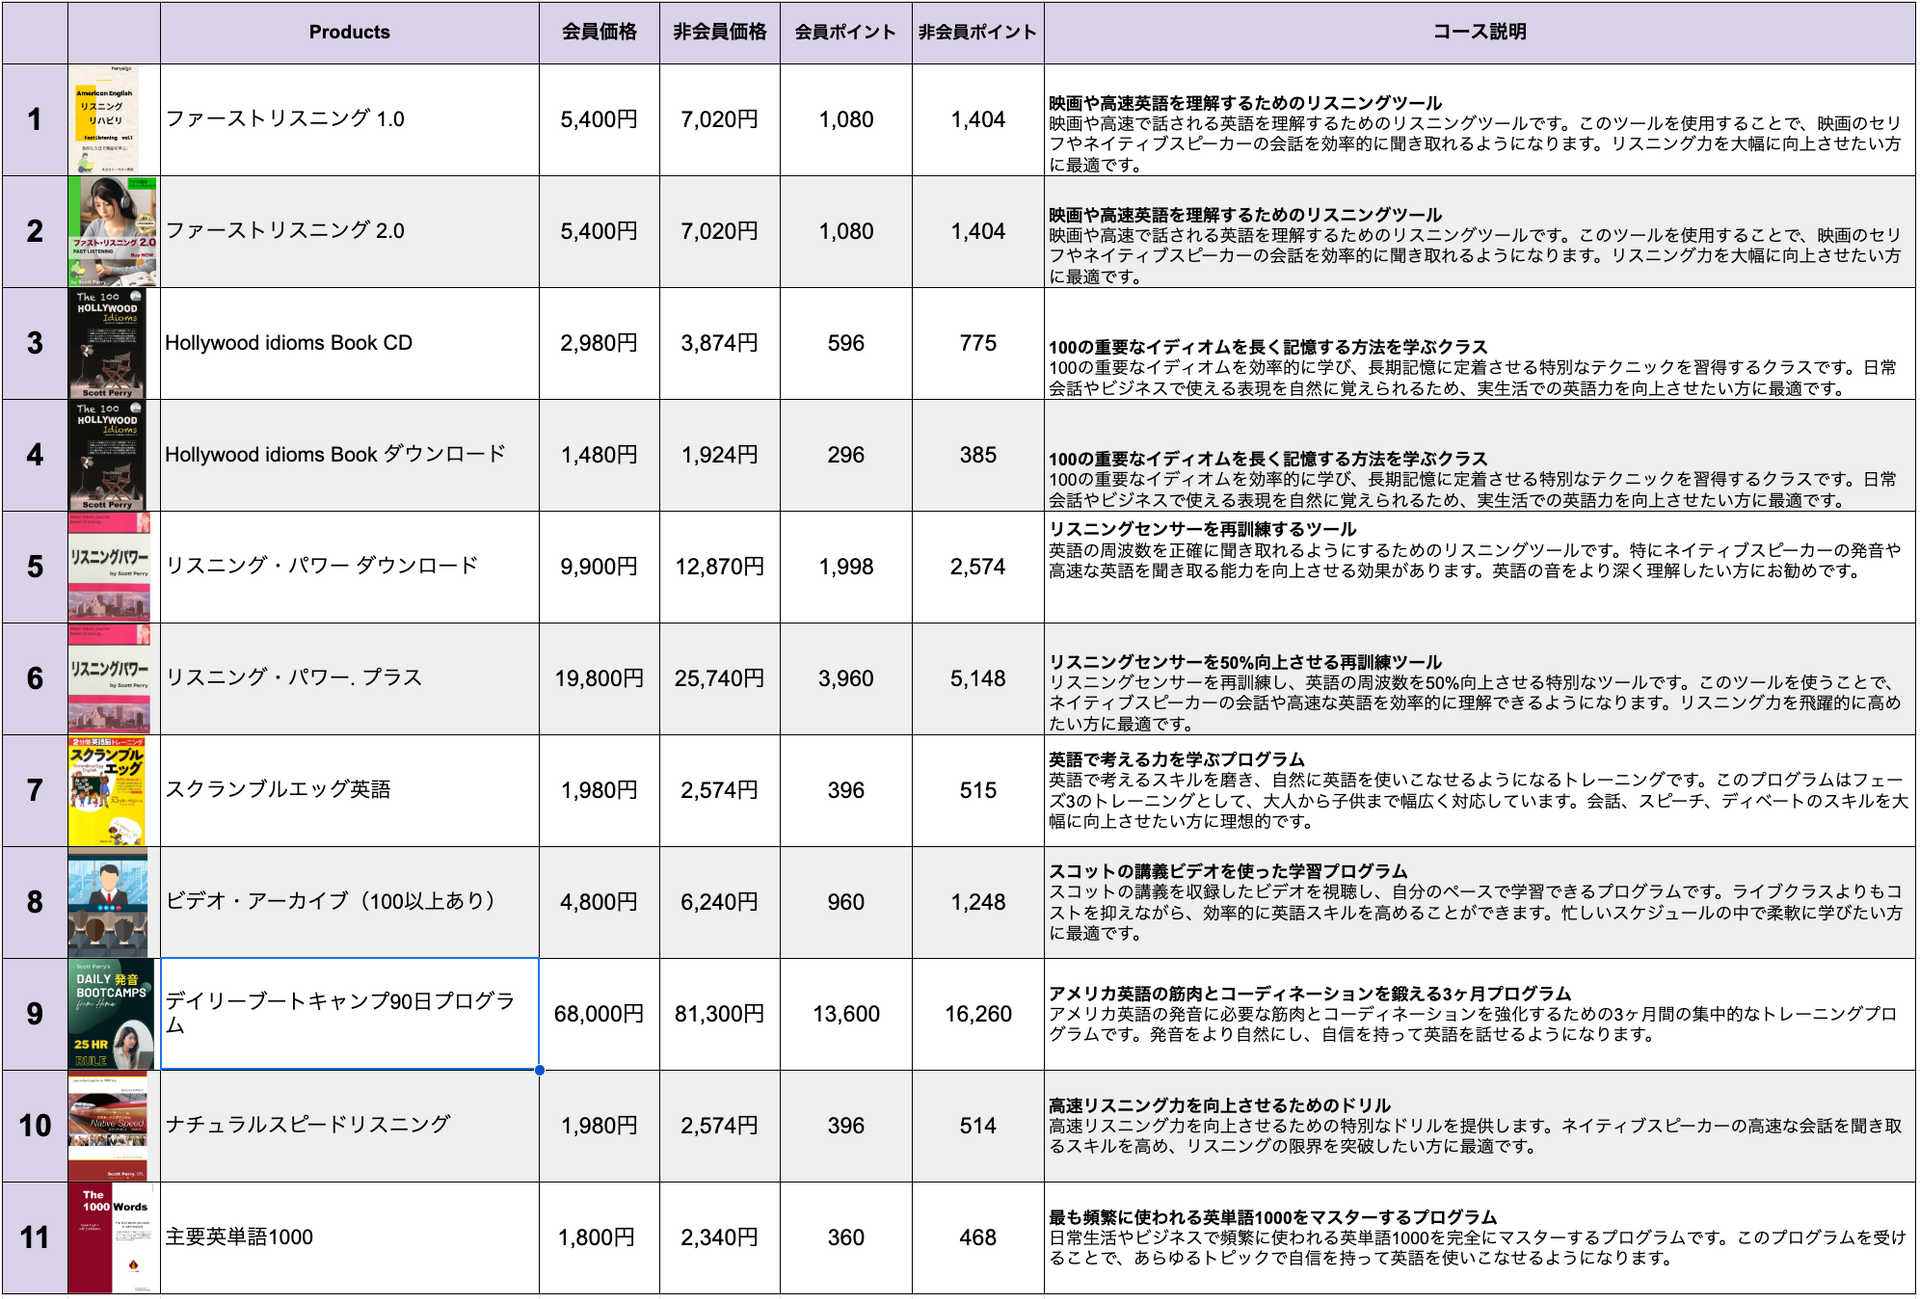The height and width of the screenshot is (1299, 1920).
Task: Click the ナチュラルスピードリスニング name cell
Action: click(x=350, y=1127)
